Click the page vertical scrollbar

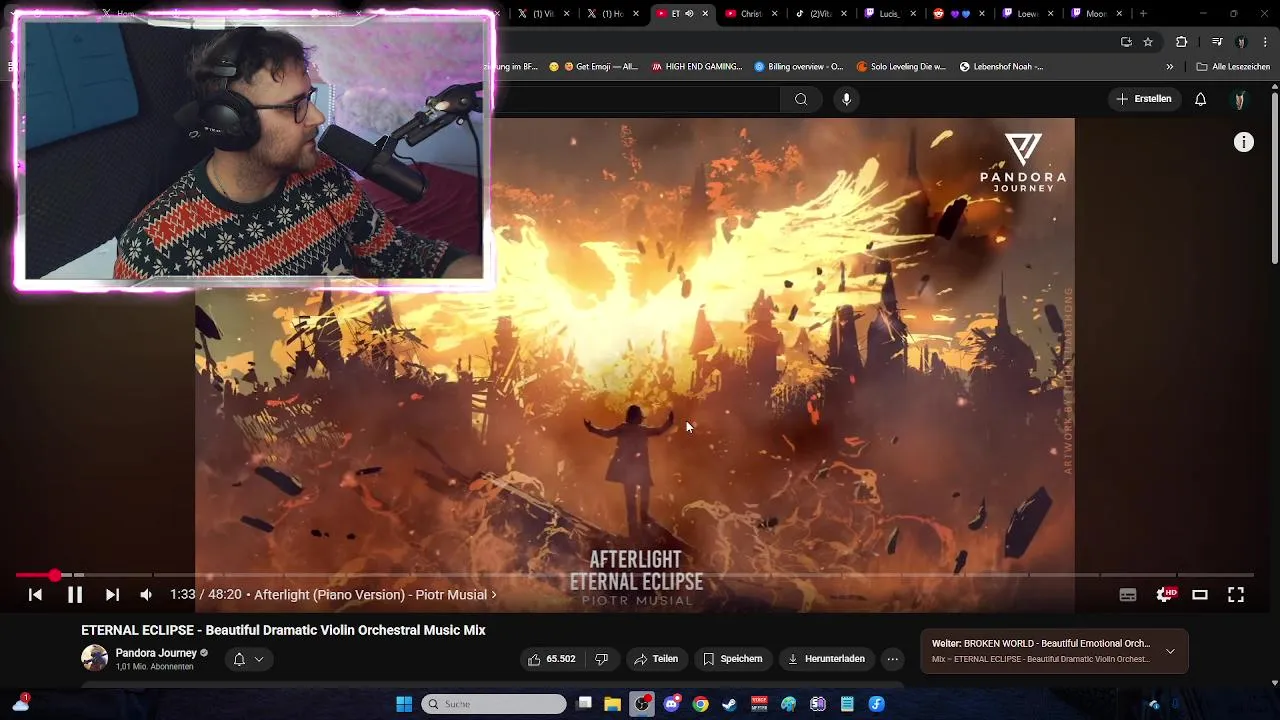click(1274, 178)
